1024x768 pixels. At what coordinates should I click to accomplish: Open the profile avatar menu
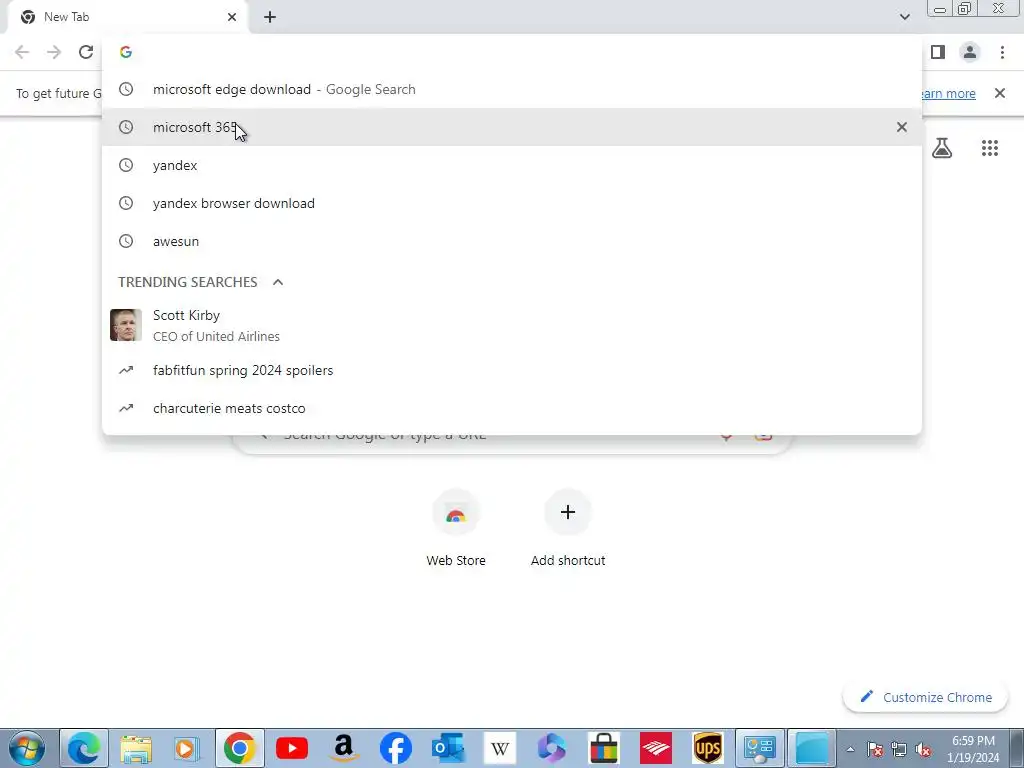point(970,52)
